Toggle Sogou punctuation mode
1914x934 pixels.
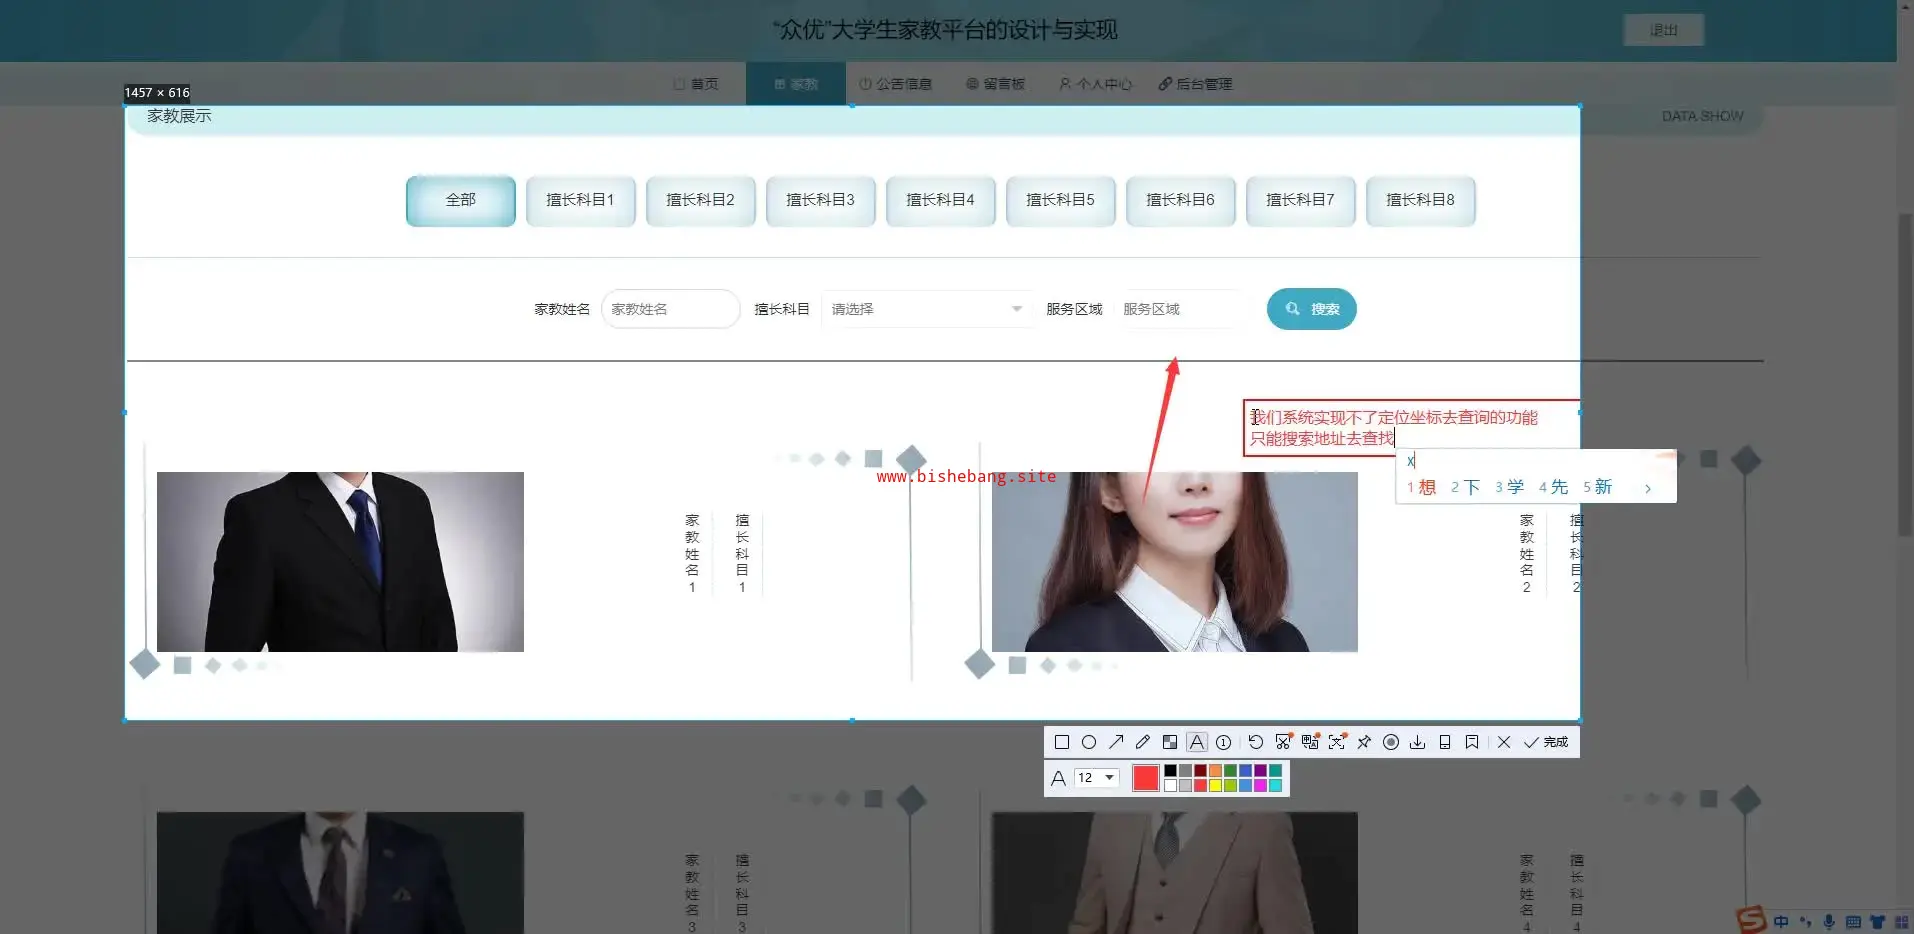point(1805,922)
